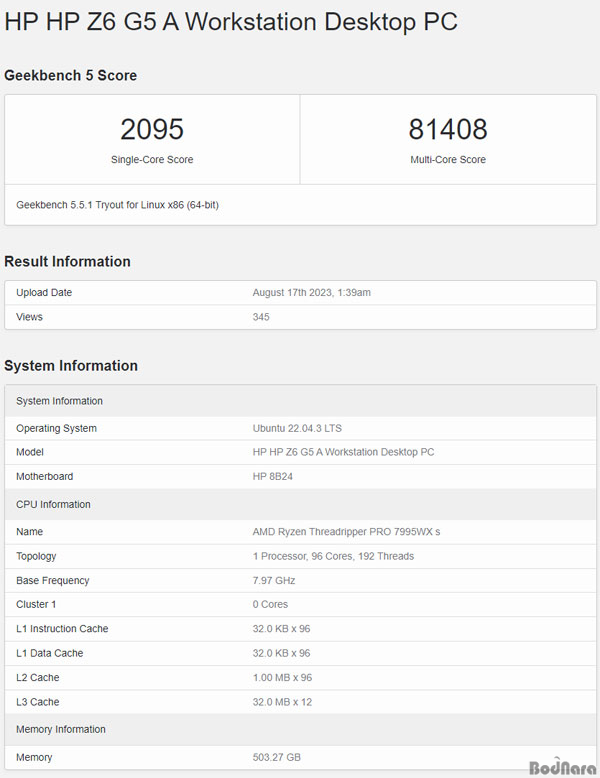Viewport: 600px width, 778px height.
Task: Click the Name row label
Action: click(x=29, y=532)
